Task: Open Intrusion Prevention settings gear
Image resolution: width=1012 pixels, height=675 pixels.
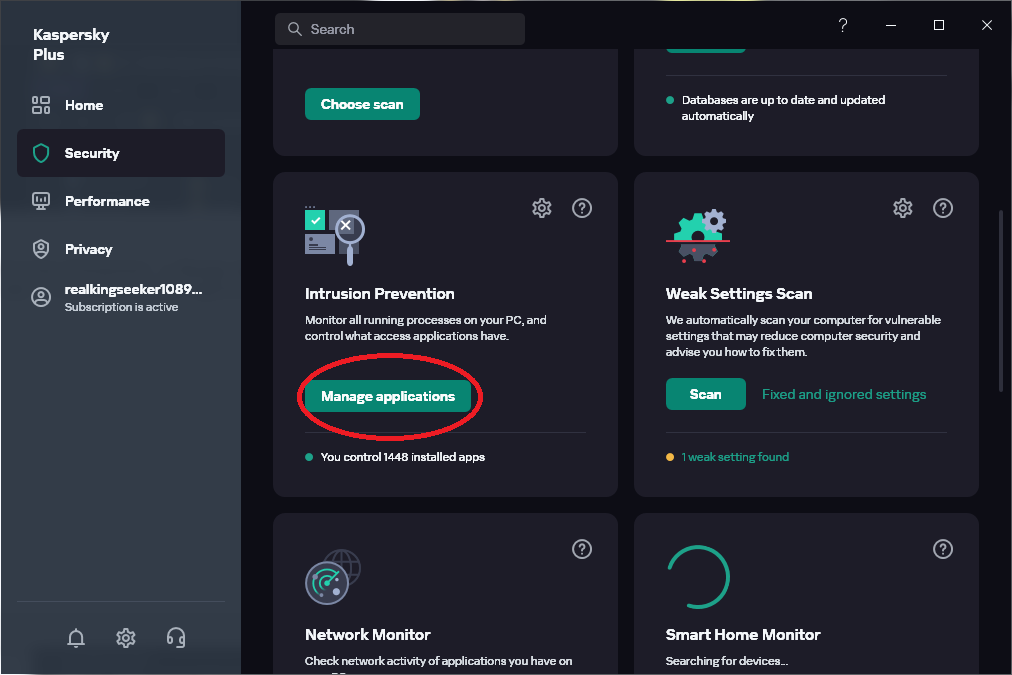Action: coord(541,208)
